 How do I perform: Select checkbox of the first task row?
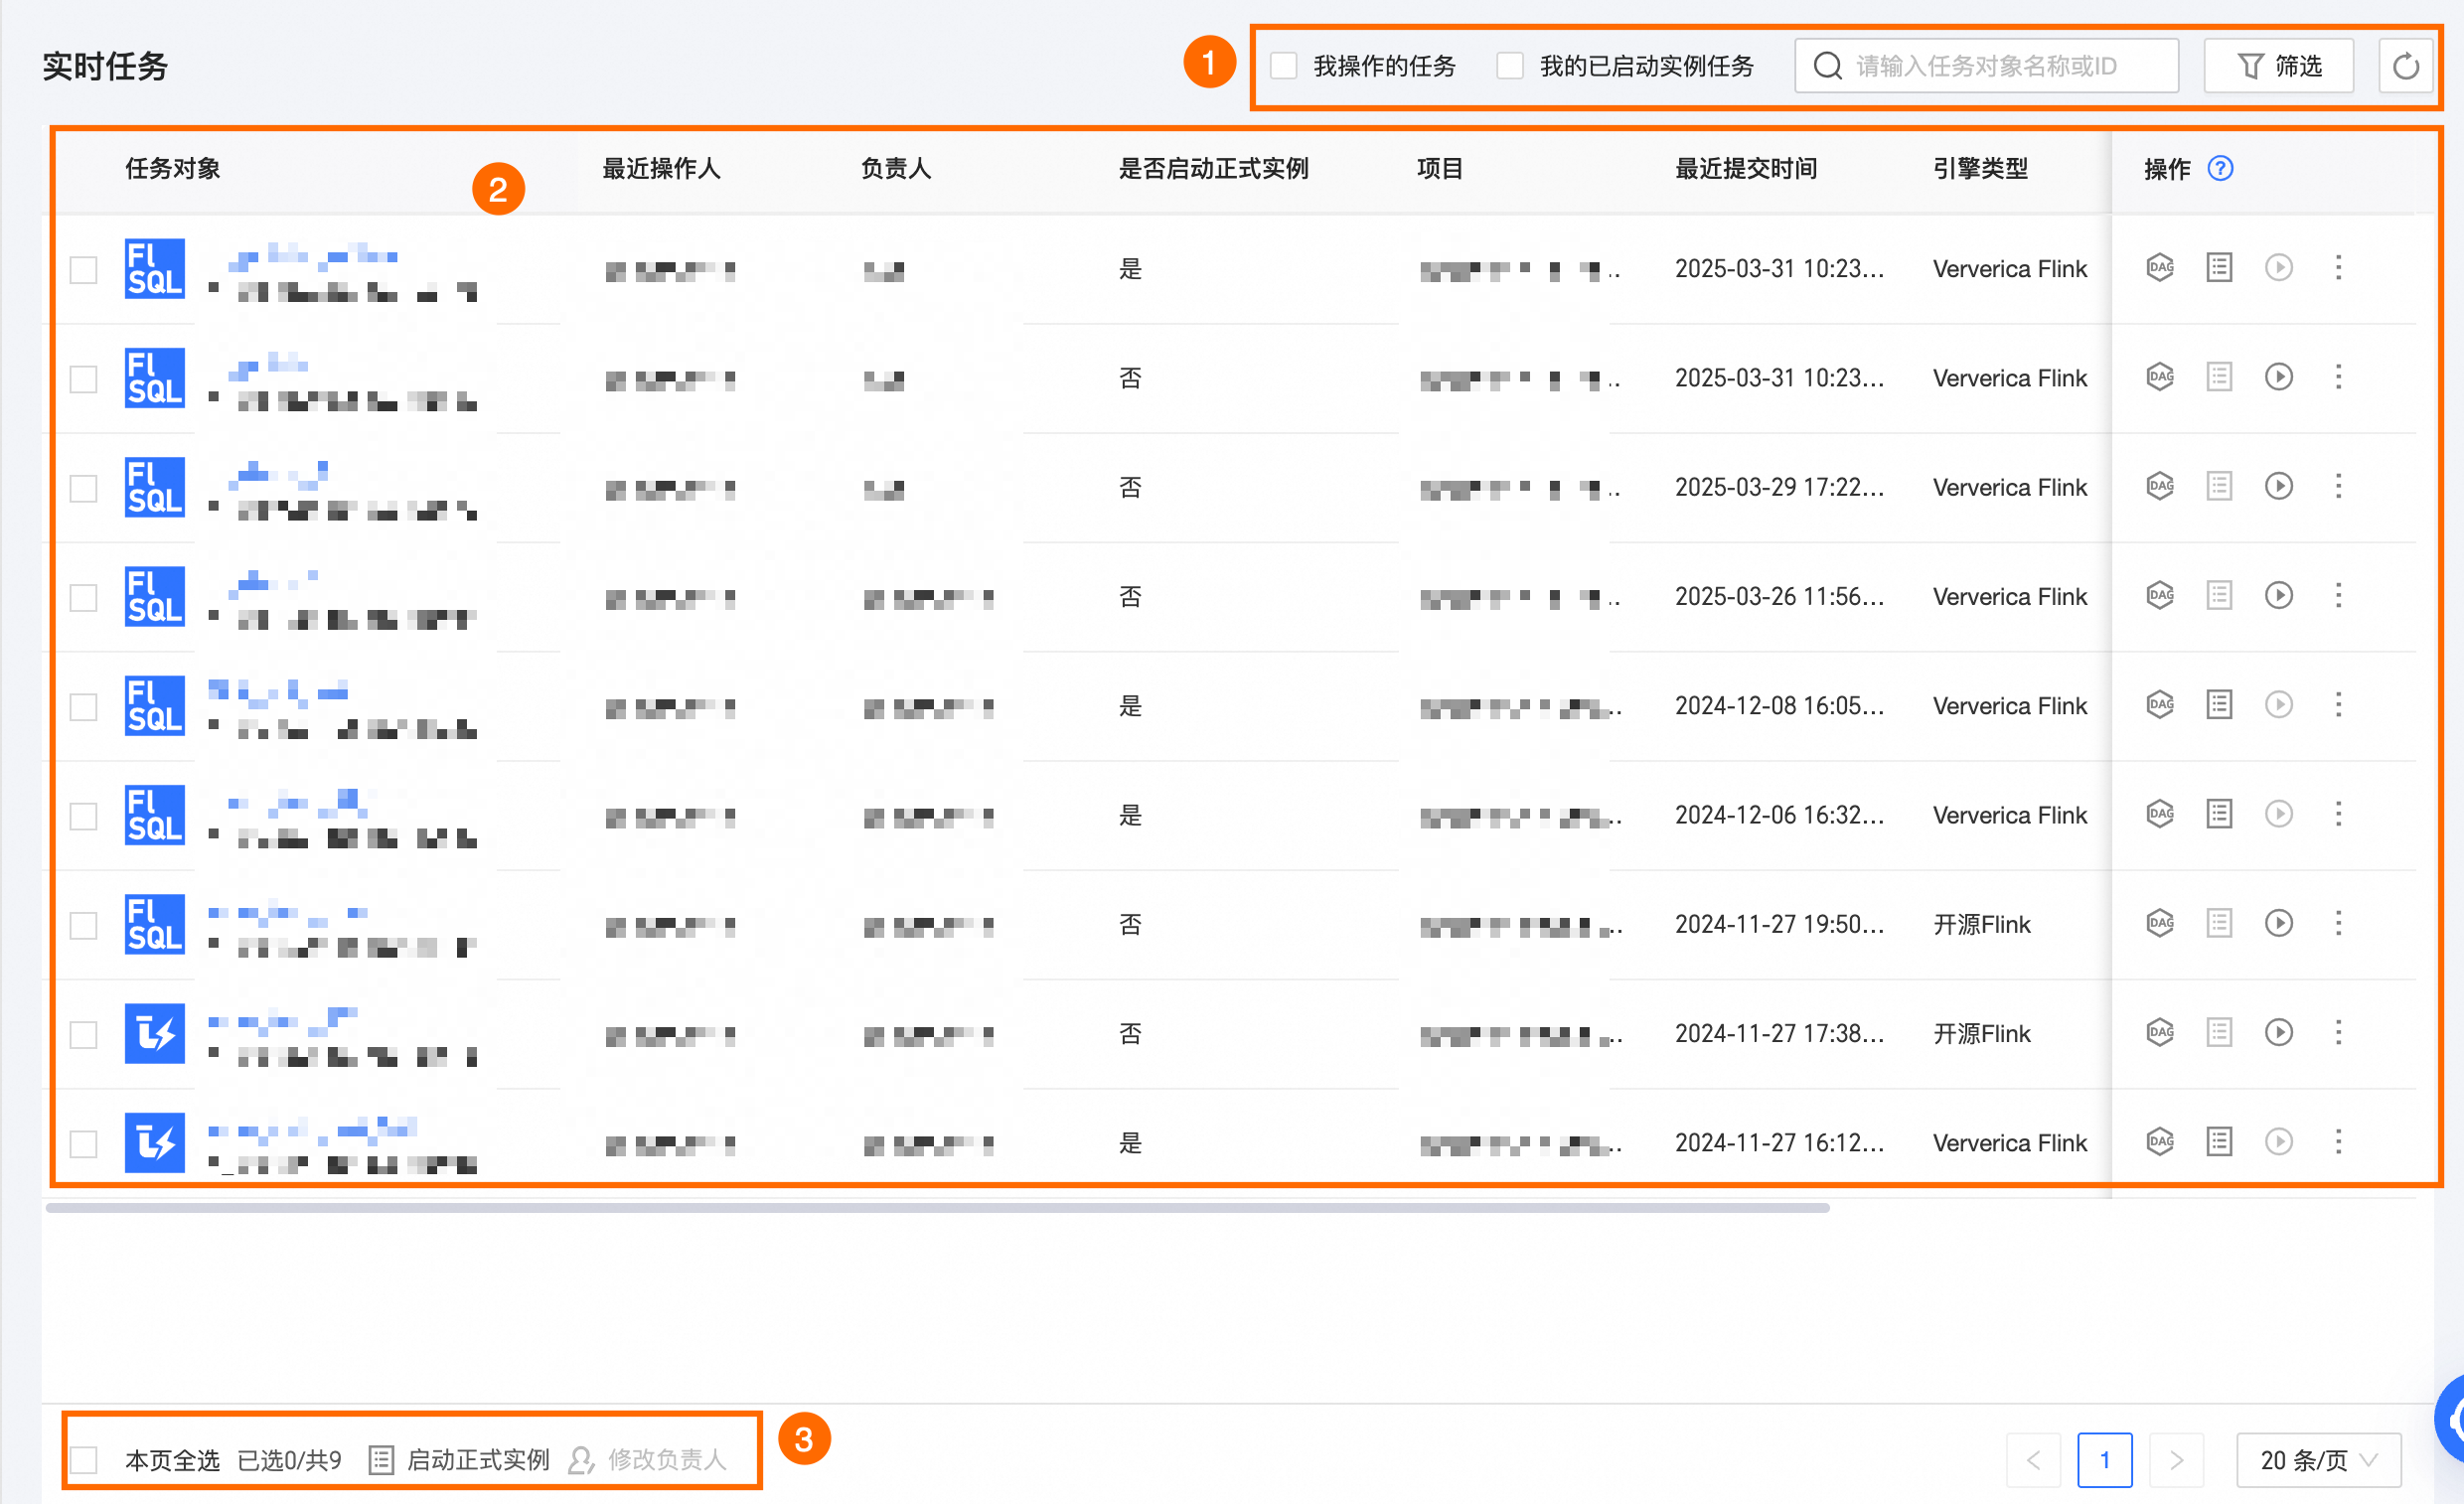(84, 270)
